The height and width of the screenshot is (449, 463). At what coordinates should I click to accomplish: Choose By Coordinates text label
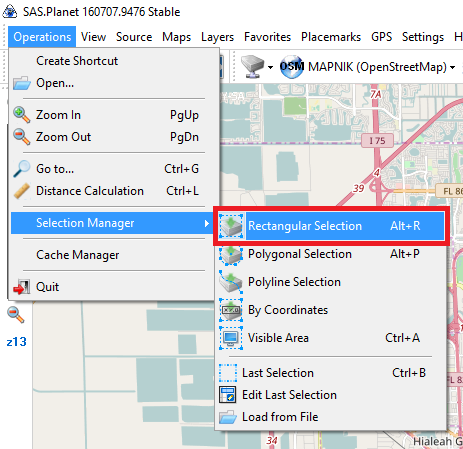(x=288, y=310)
